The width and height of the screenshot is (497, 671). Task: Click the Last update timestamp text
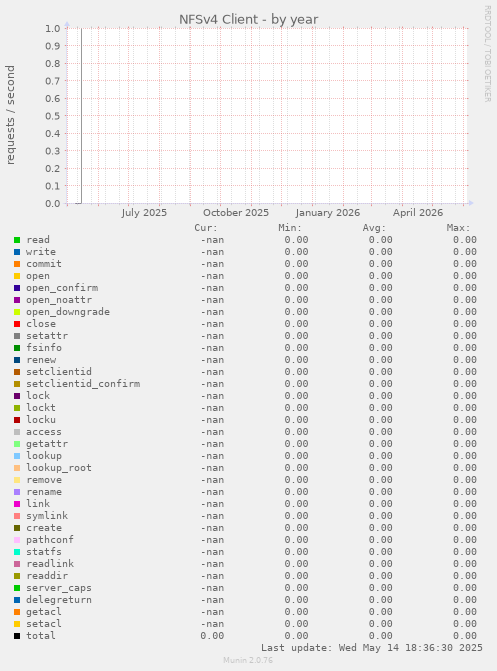[372, 648]
